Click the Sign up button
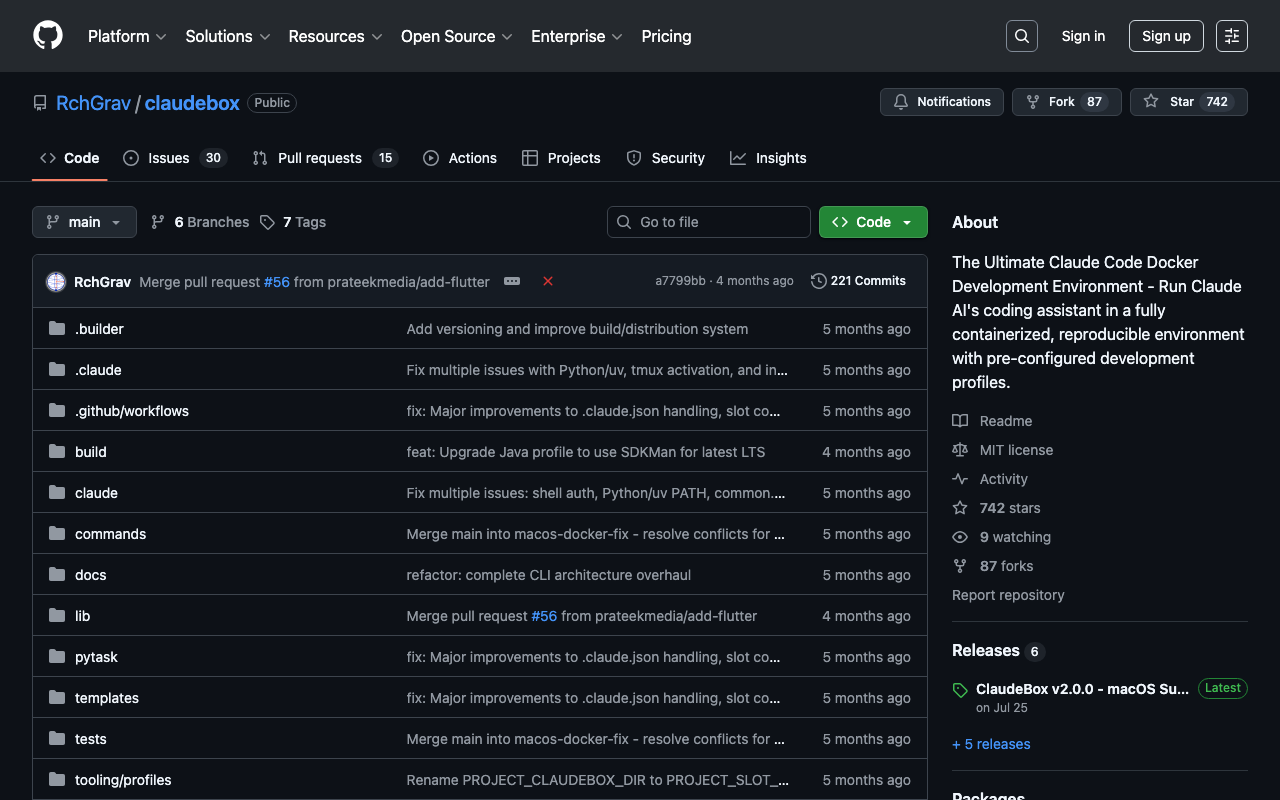The height and width of the screenshot is (800, 1280). click(1166, 36)
